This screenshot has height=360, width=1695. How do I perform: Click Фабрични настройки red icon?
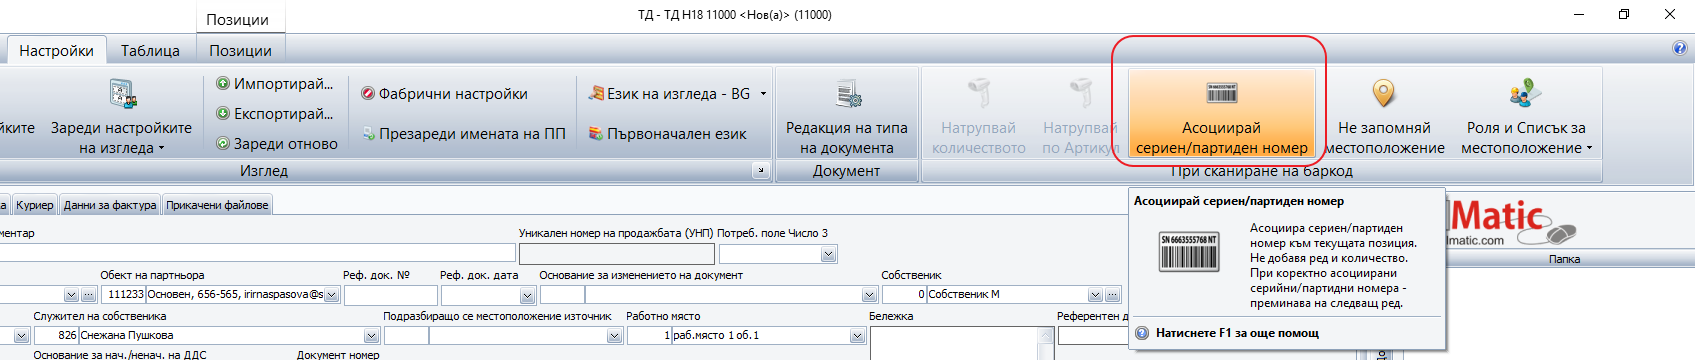pyautogui.click(x=368, y=94)
